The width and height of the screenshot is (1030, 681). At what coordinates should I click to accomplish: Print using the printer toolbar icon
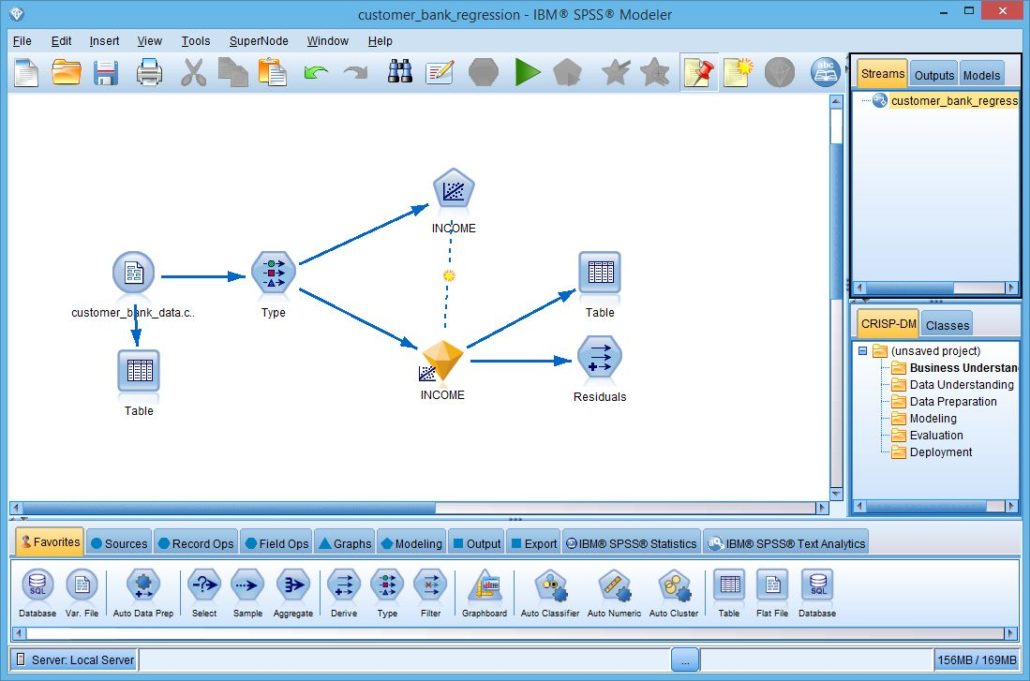coord(149,72)
